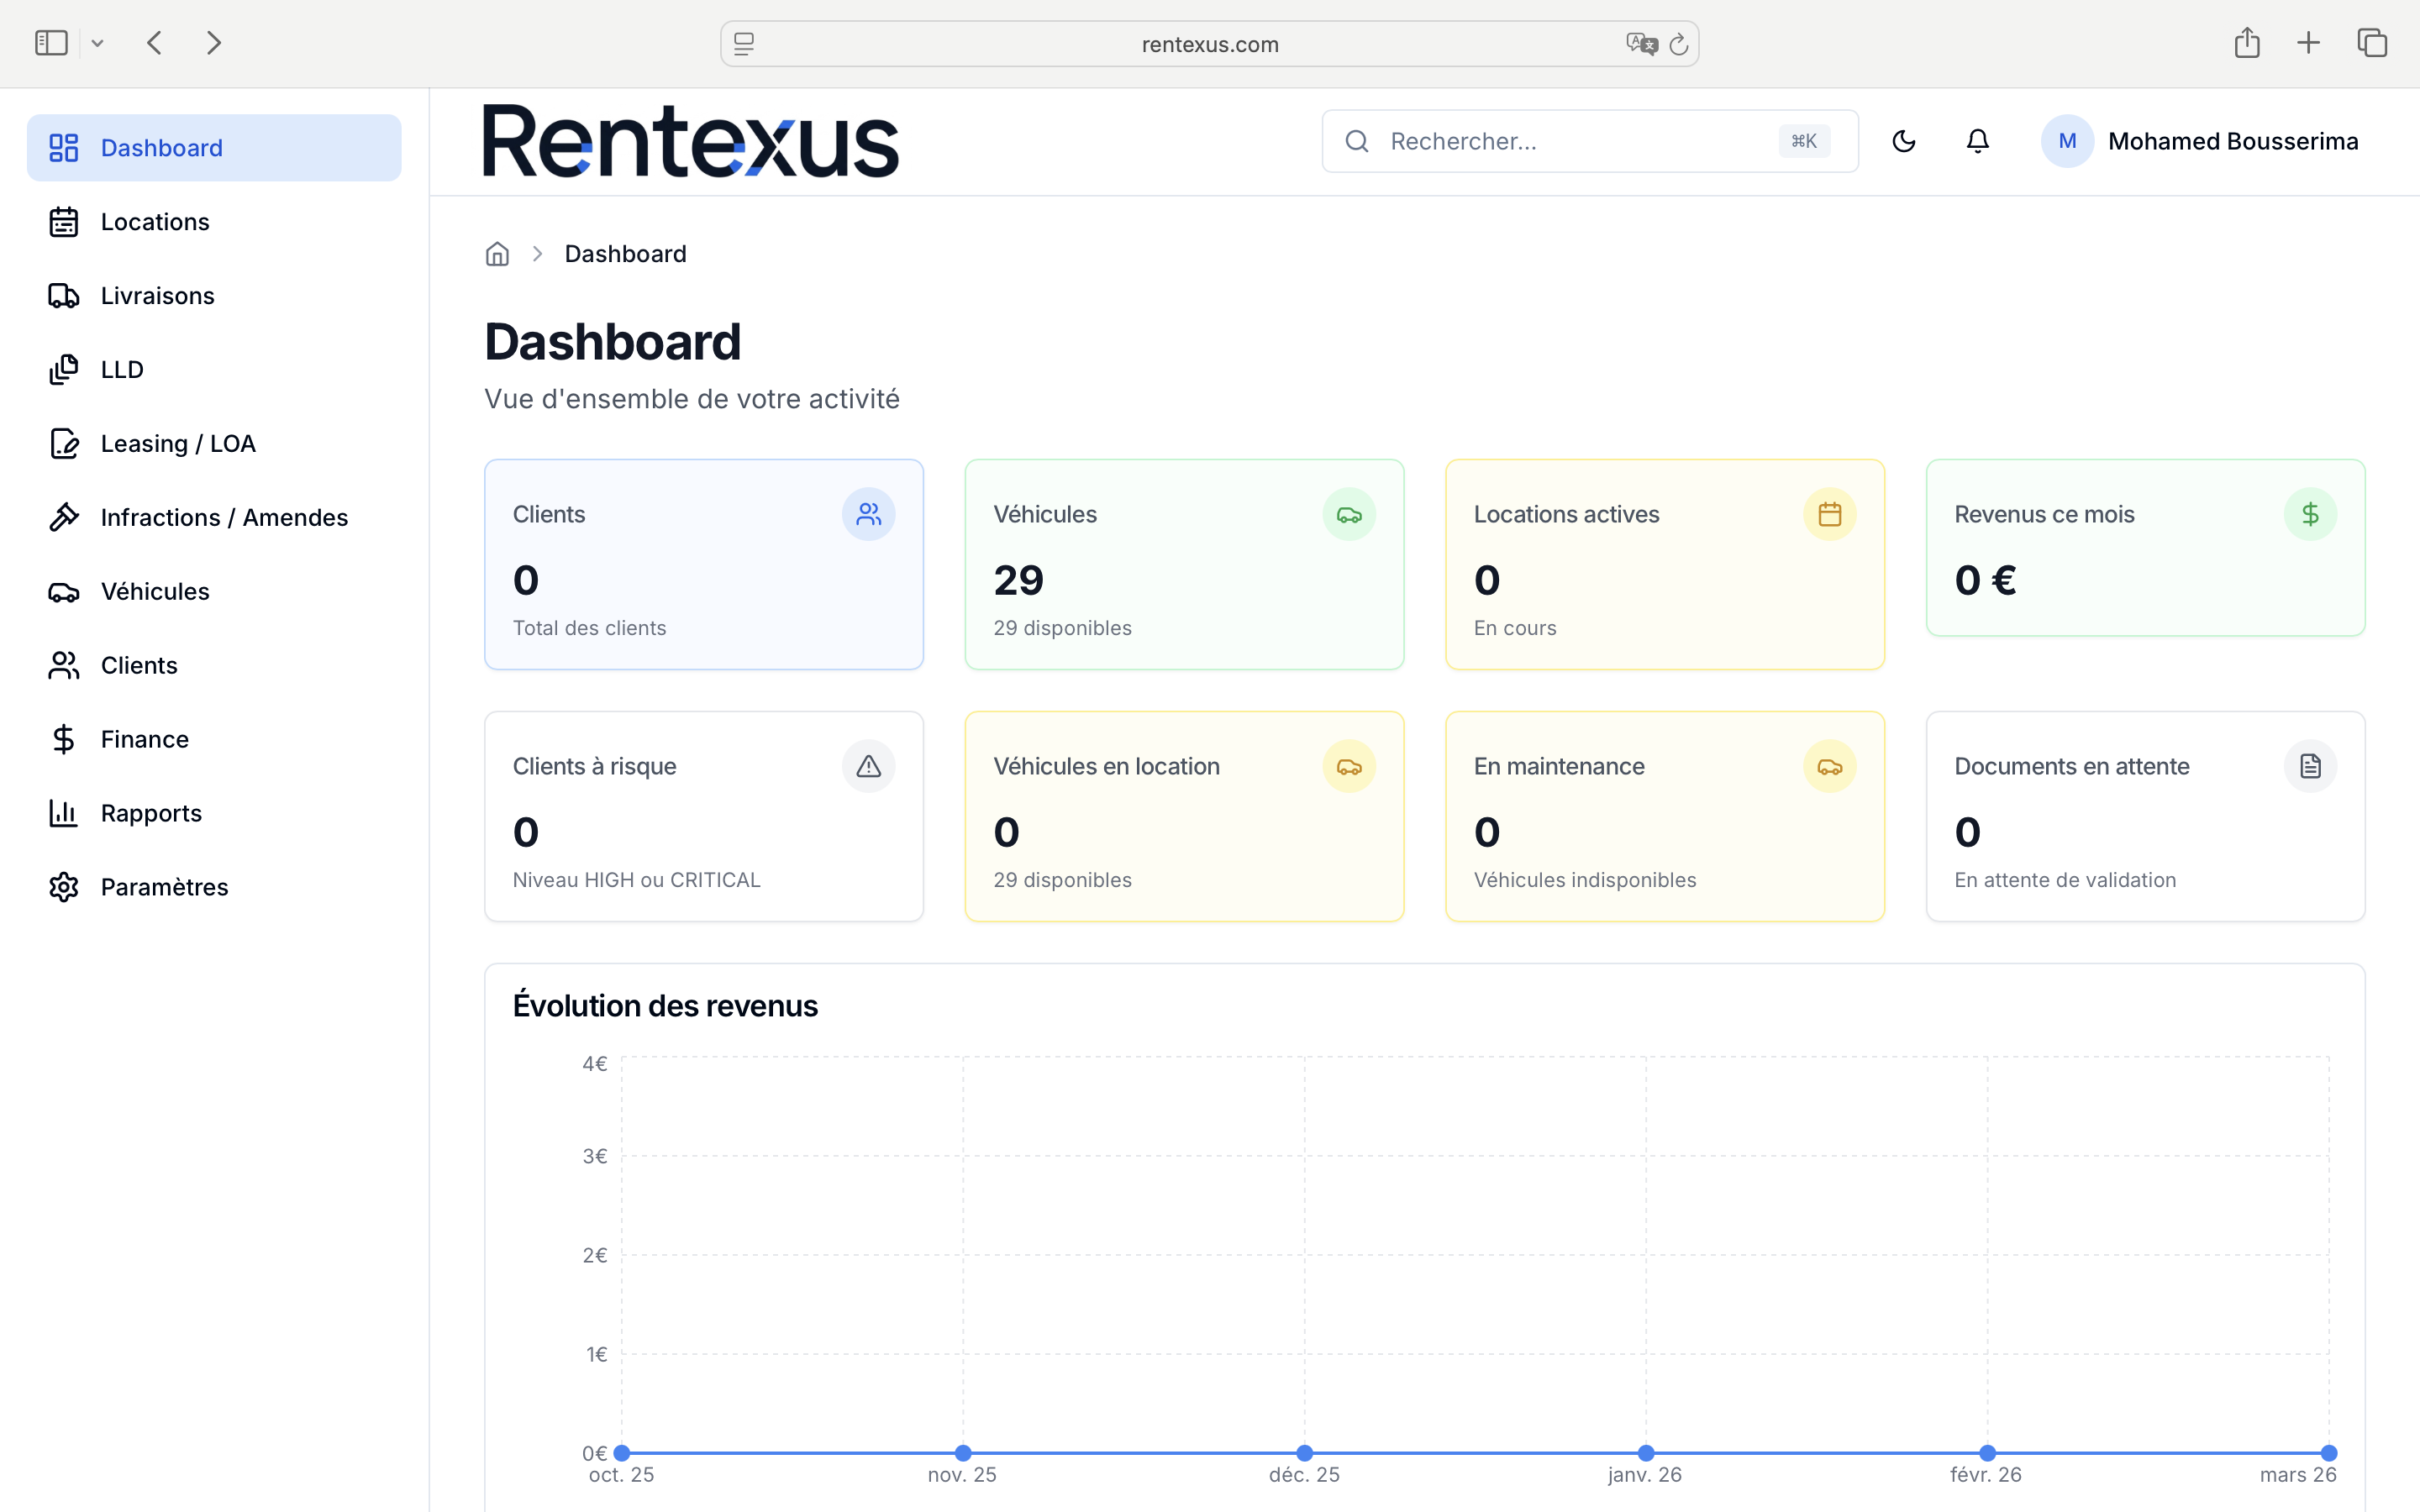Toggle dark mode with moon icon

[1903, 141]
